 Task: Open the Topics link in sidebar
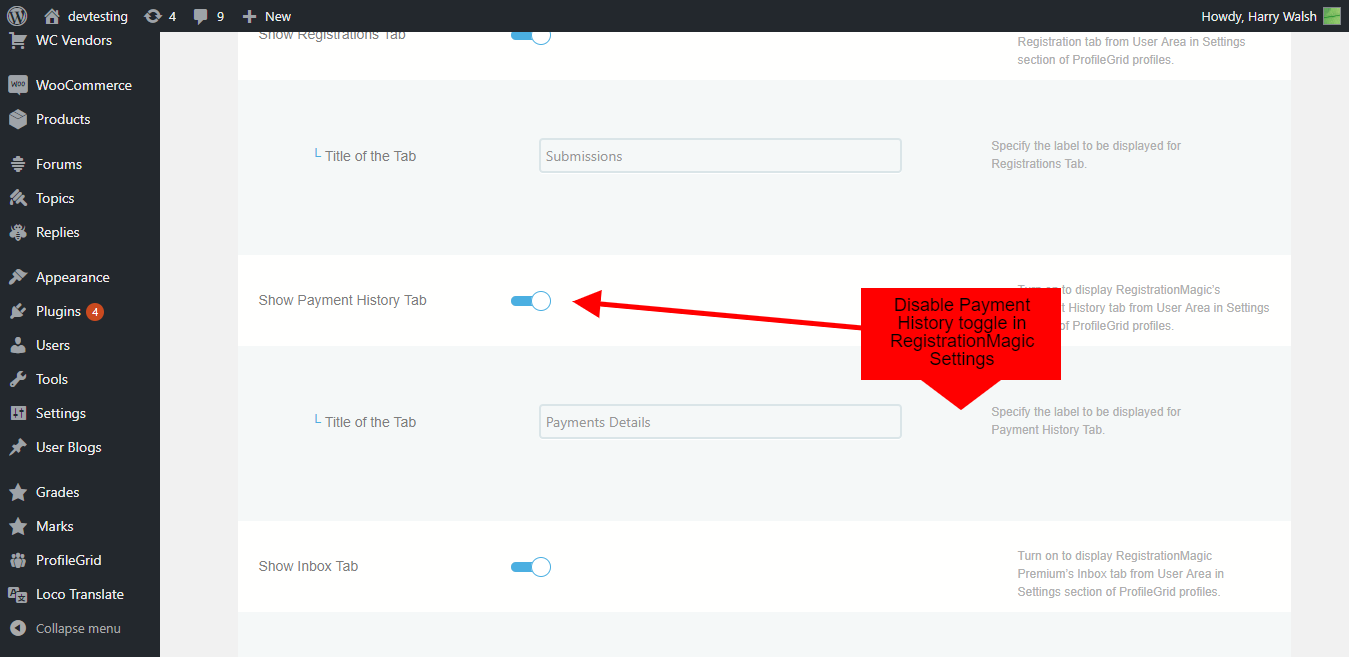[55, 198]
